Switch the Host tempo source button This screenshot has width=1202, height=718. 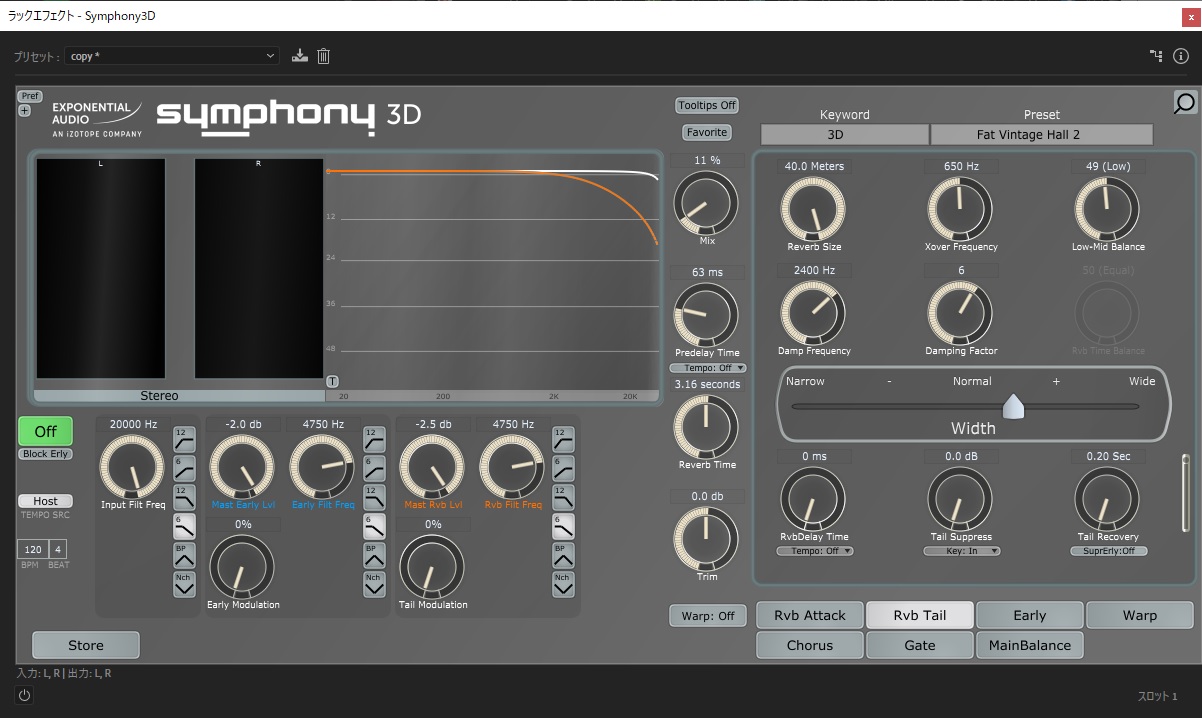pyautogui.click(x=46, y=501)
